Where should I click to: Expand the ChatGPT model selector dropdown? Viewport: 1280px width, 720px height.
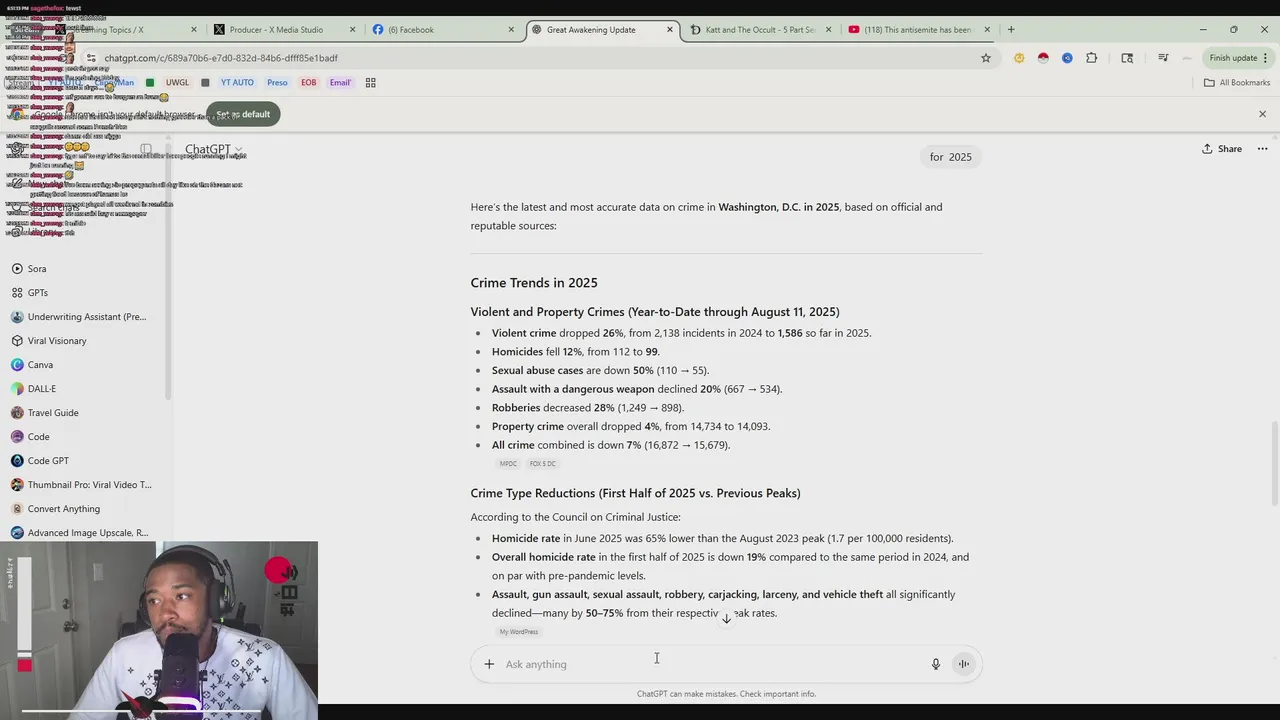(214, 149)
